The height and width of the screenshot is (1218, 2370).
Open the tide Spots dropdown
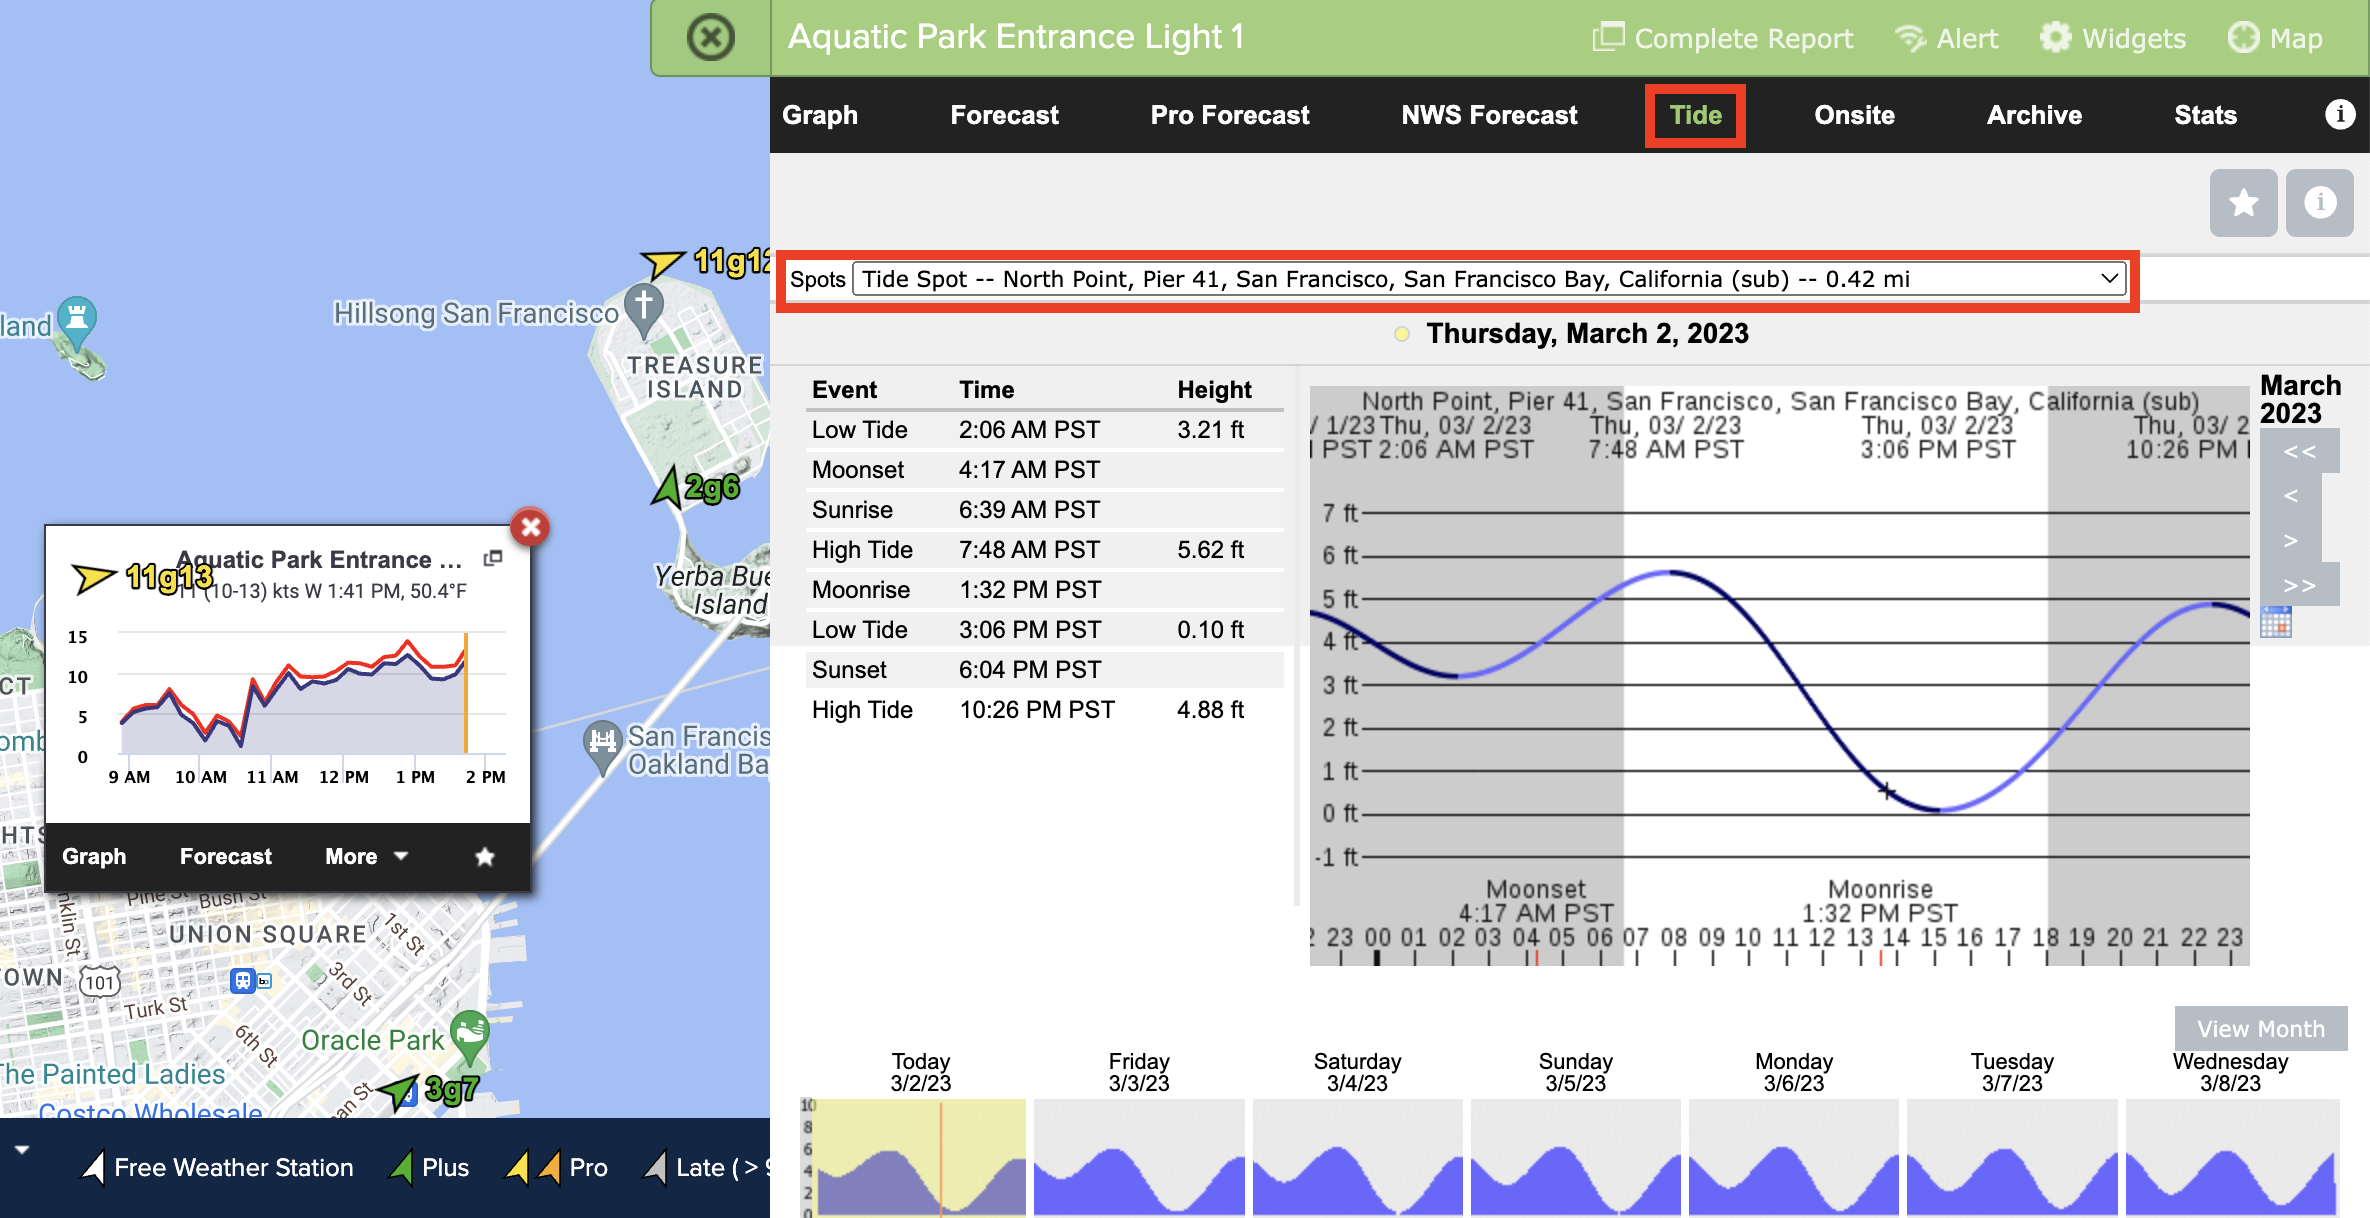click(x=1490, y=279)
